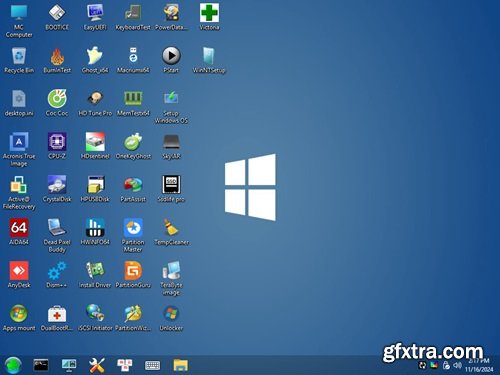
Task: Click the colorful display tray icon
Action: (434, 365)
